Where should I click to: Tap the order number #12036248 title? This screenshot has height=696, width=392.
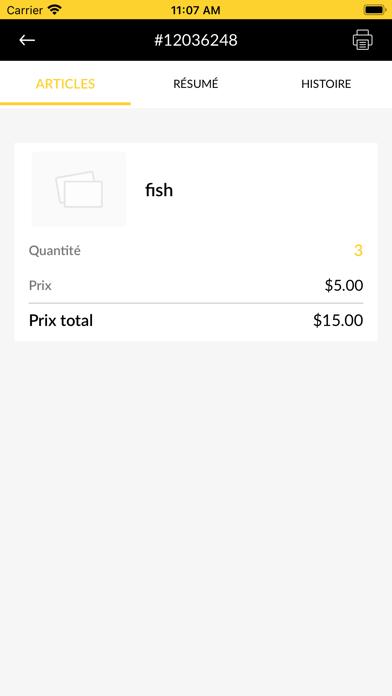tap(196, 40)
